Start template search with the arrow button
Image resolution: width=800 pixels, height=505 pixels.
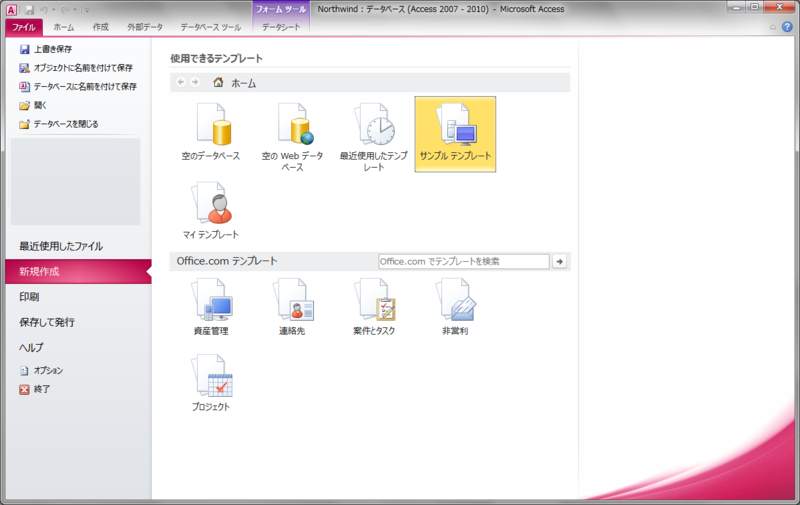[x=560, y=261]
